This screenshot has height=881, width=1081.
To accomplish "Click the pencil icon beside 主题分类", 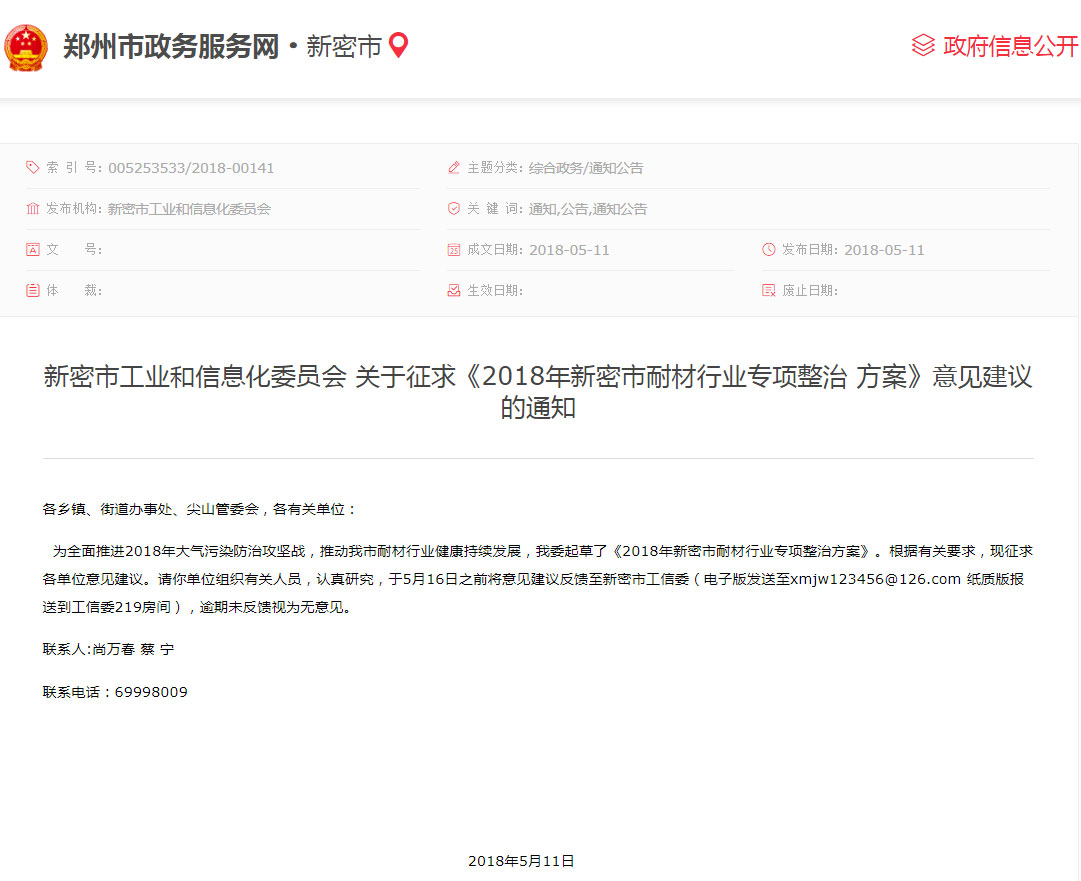I will pos(454,168).
